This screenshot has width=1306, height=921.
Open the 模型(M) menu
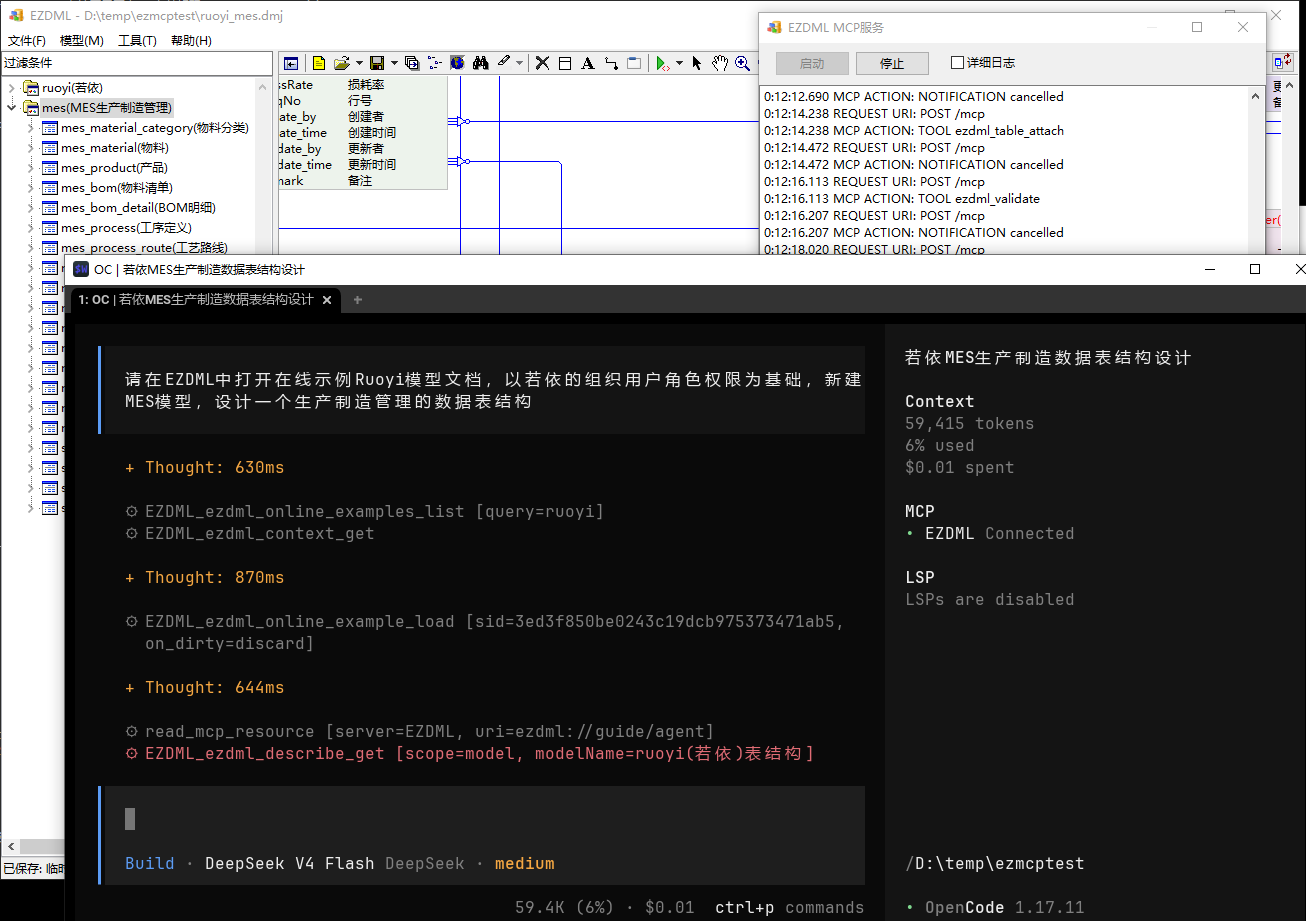[82, 41]
